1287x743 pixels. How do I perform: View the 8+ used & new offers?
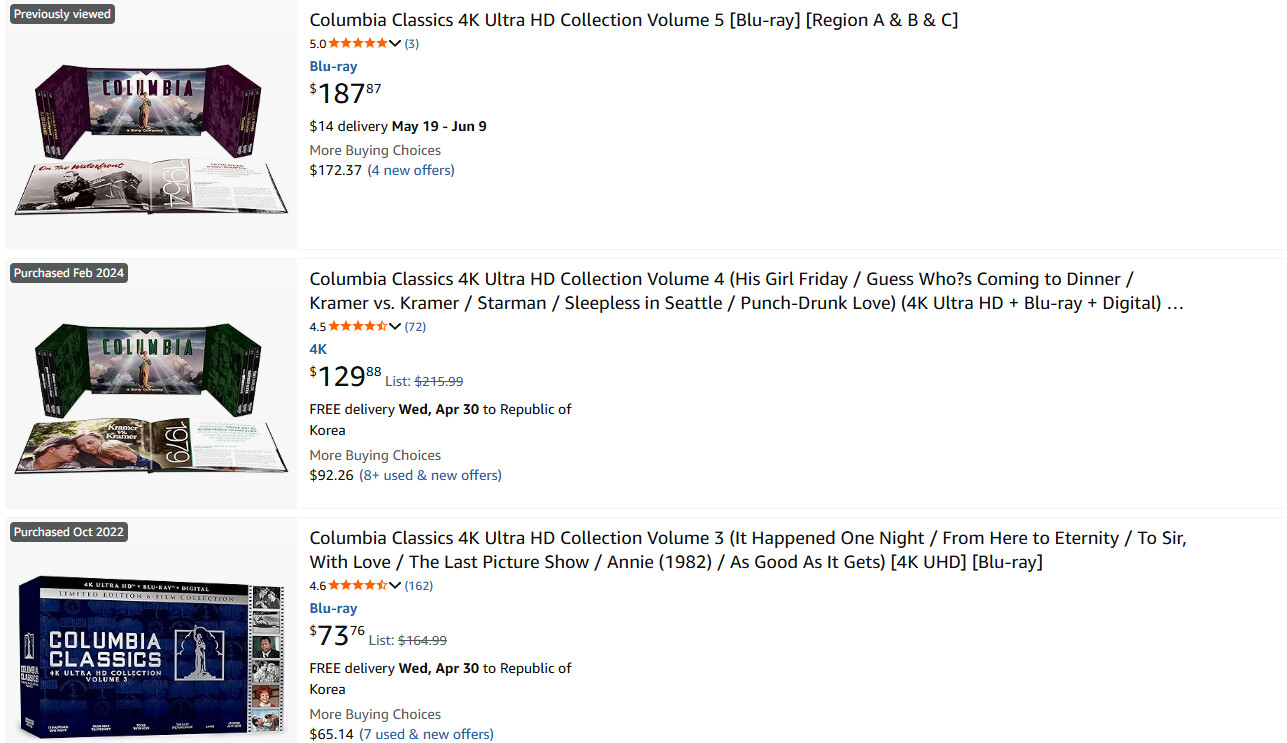pos(430,475)
